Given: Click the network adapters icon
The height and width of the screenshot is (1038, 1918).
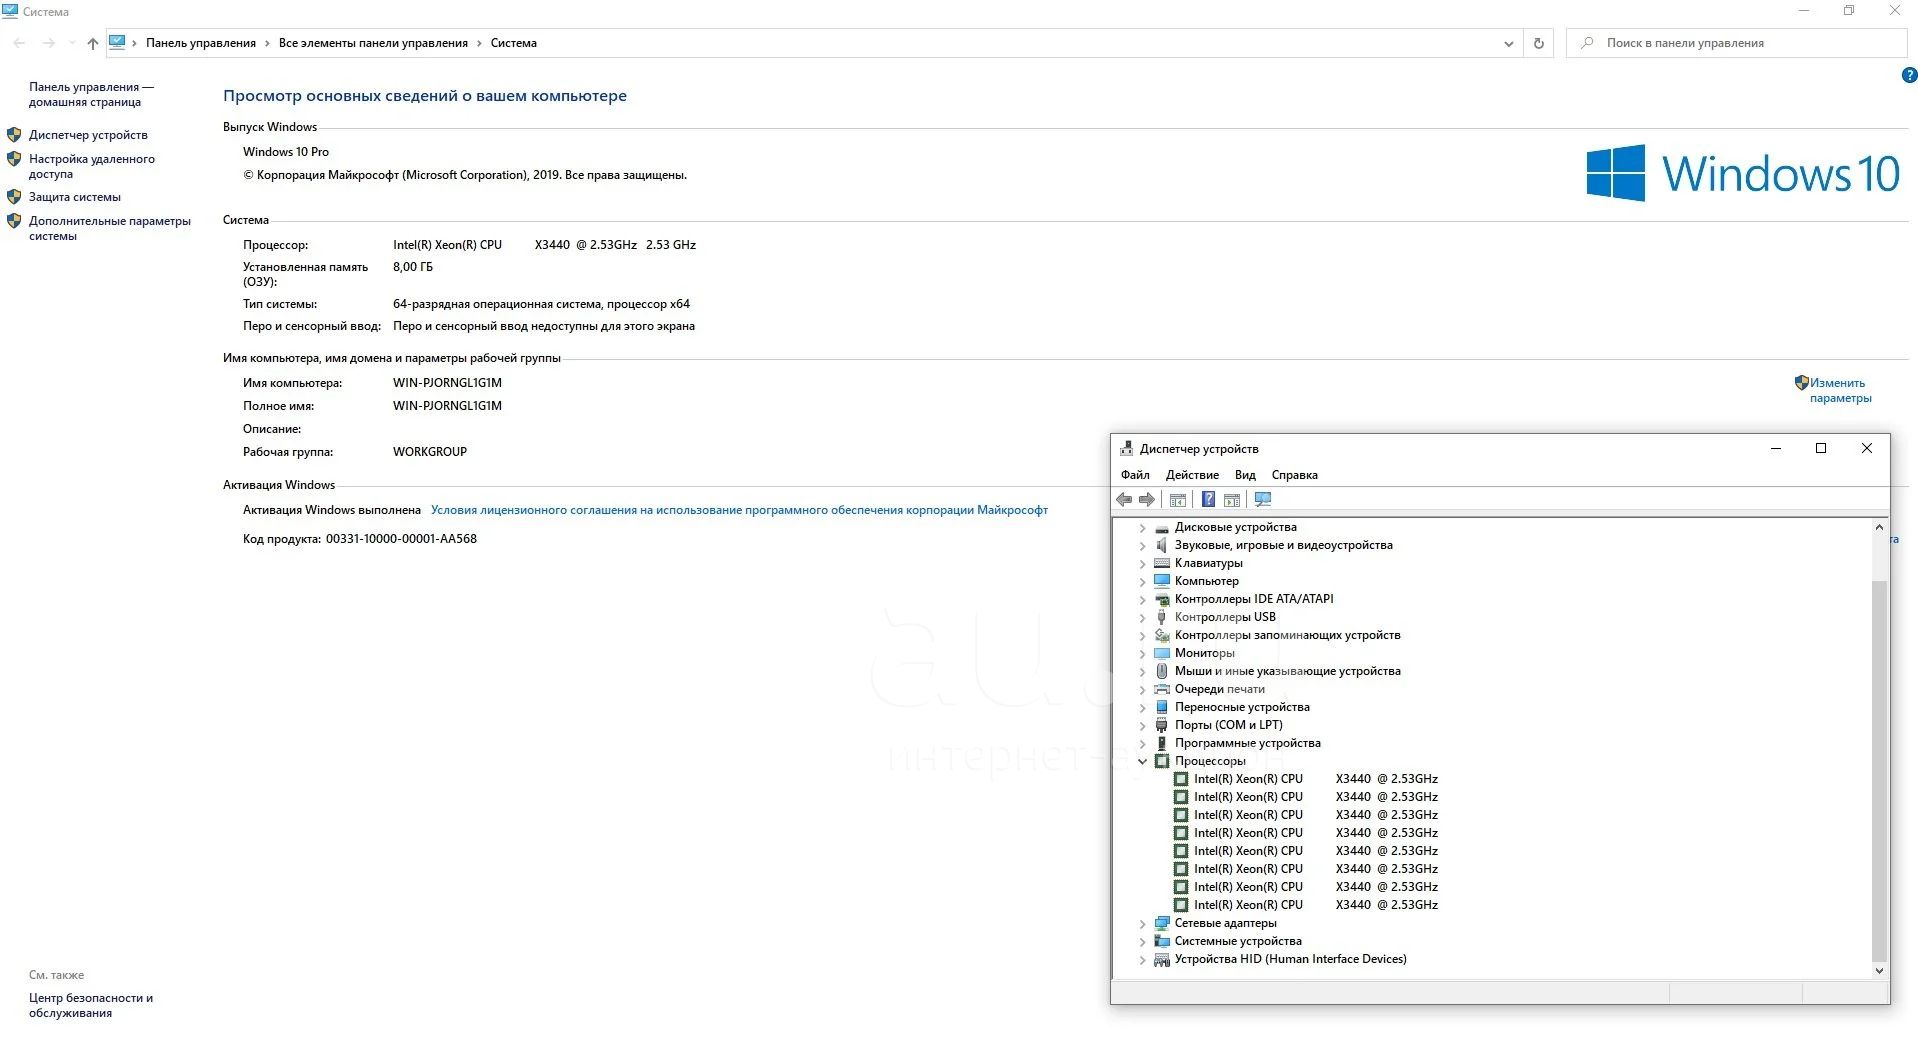Looking at the screenshot, I should 1162,924.
